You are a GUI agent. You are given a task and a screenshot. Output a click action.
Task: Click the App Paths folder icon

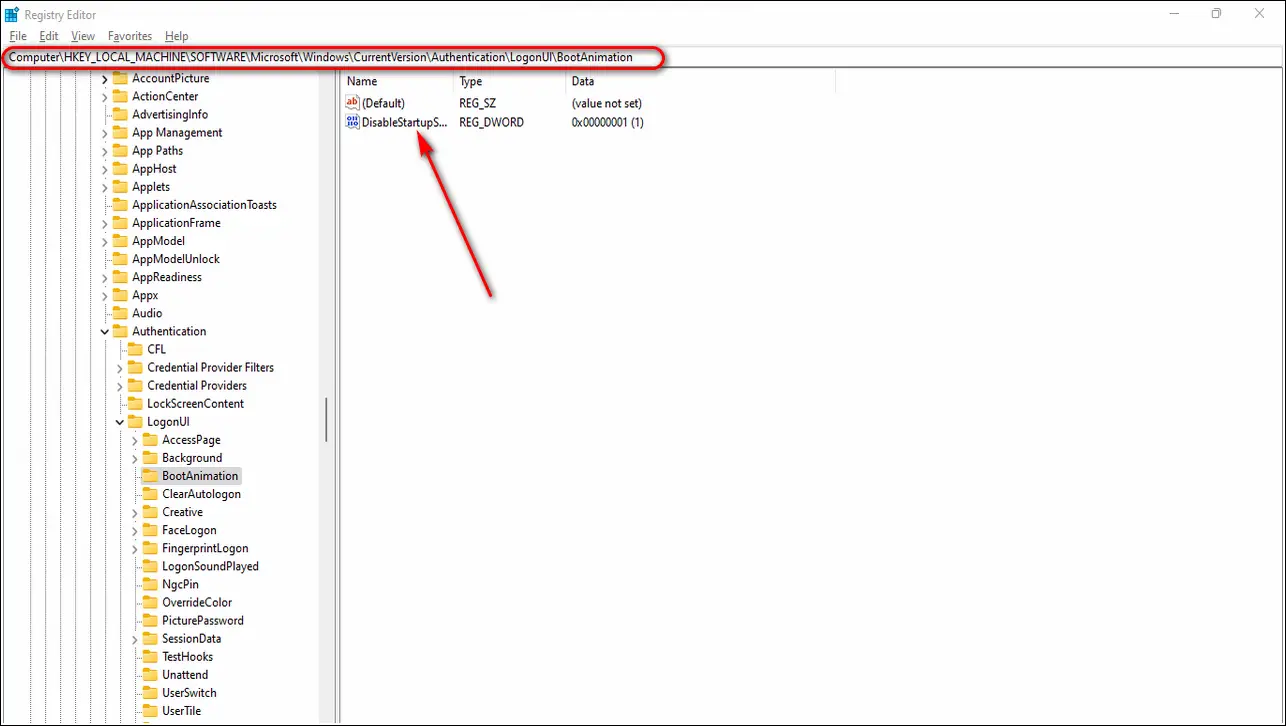pyautogui.click(x=120, y=151)
